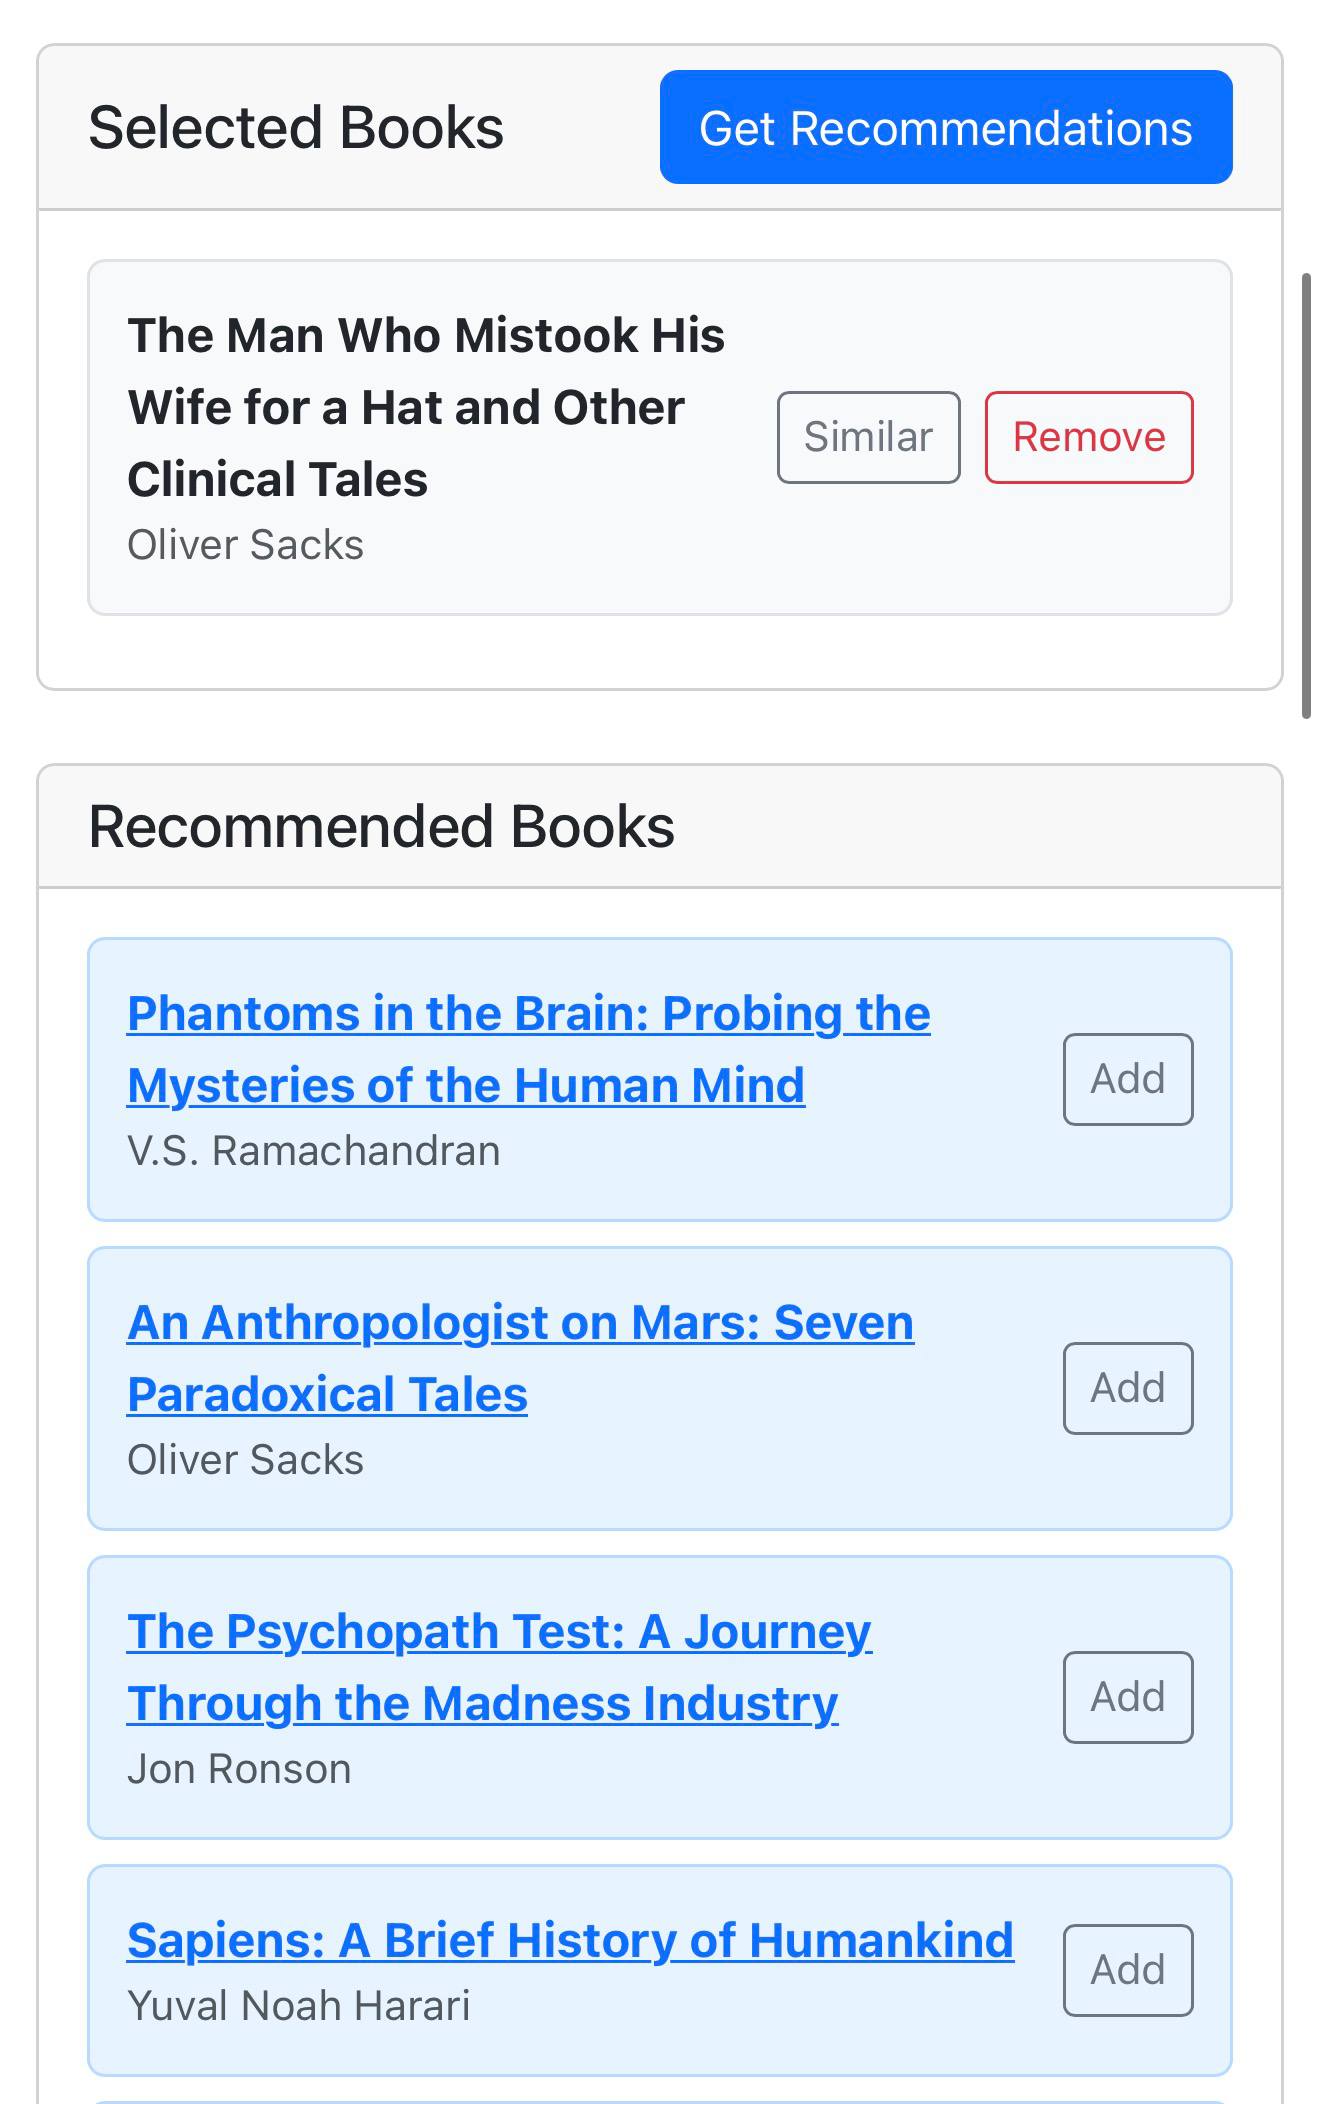Click the Jon Ronson author name
This screenshot has width=1320, height=2104.
(239, 1769)
